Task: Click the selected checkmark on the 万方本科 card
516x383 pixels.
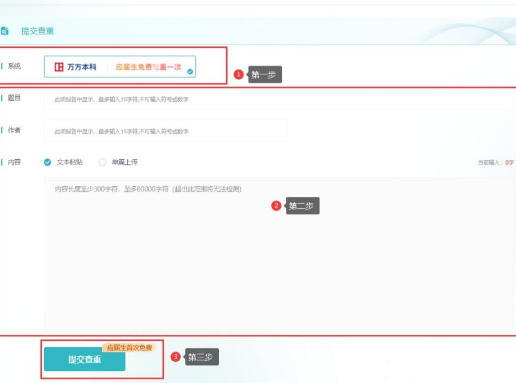Action: [x=190, y=71]
